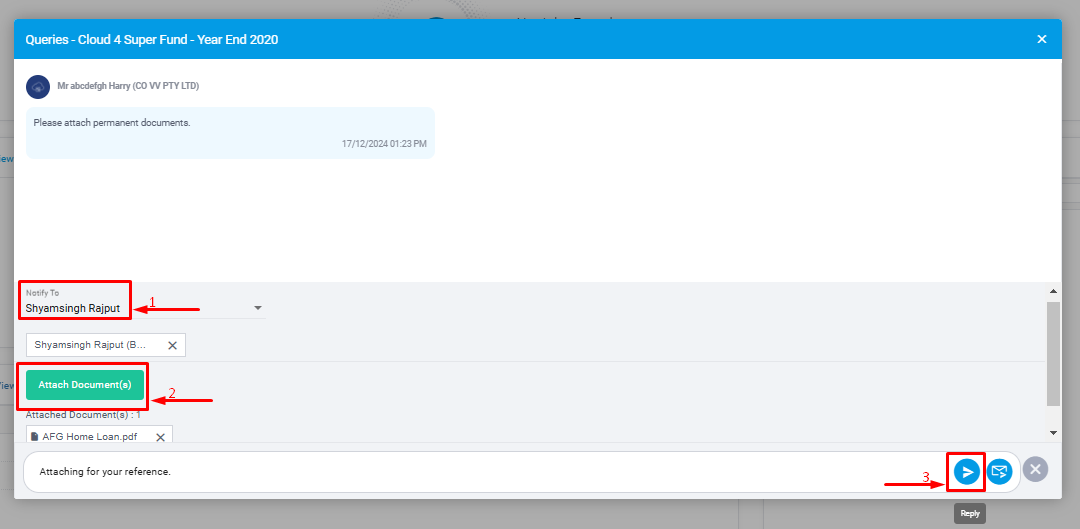Click the PDF file icon for AFG Home Loan
The image size is (1080, 529).
pyautogui.click(x=34, y=437)
